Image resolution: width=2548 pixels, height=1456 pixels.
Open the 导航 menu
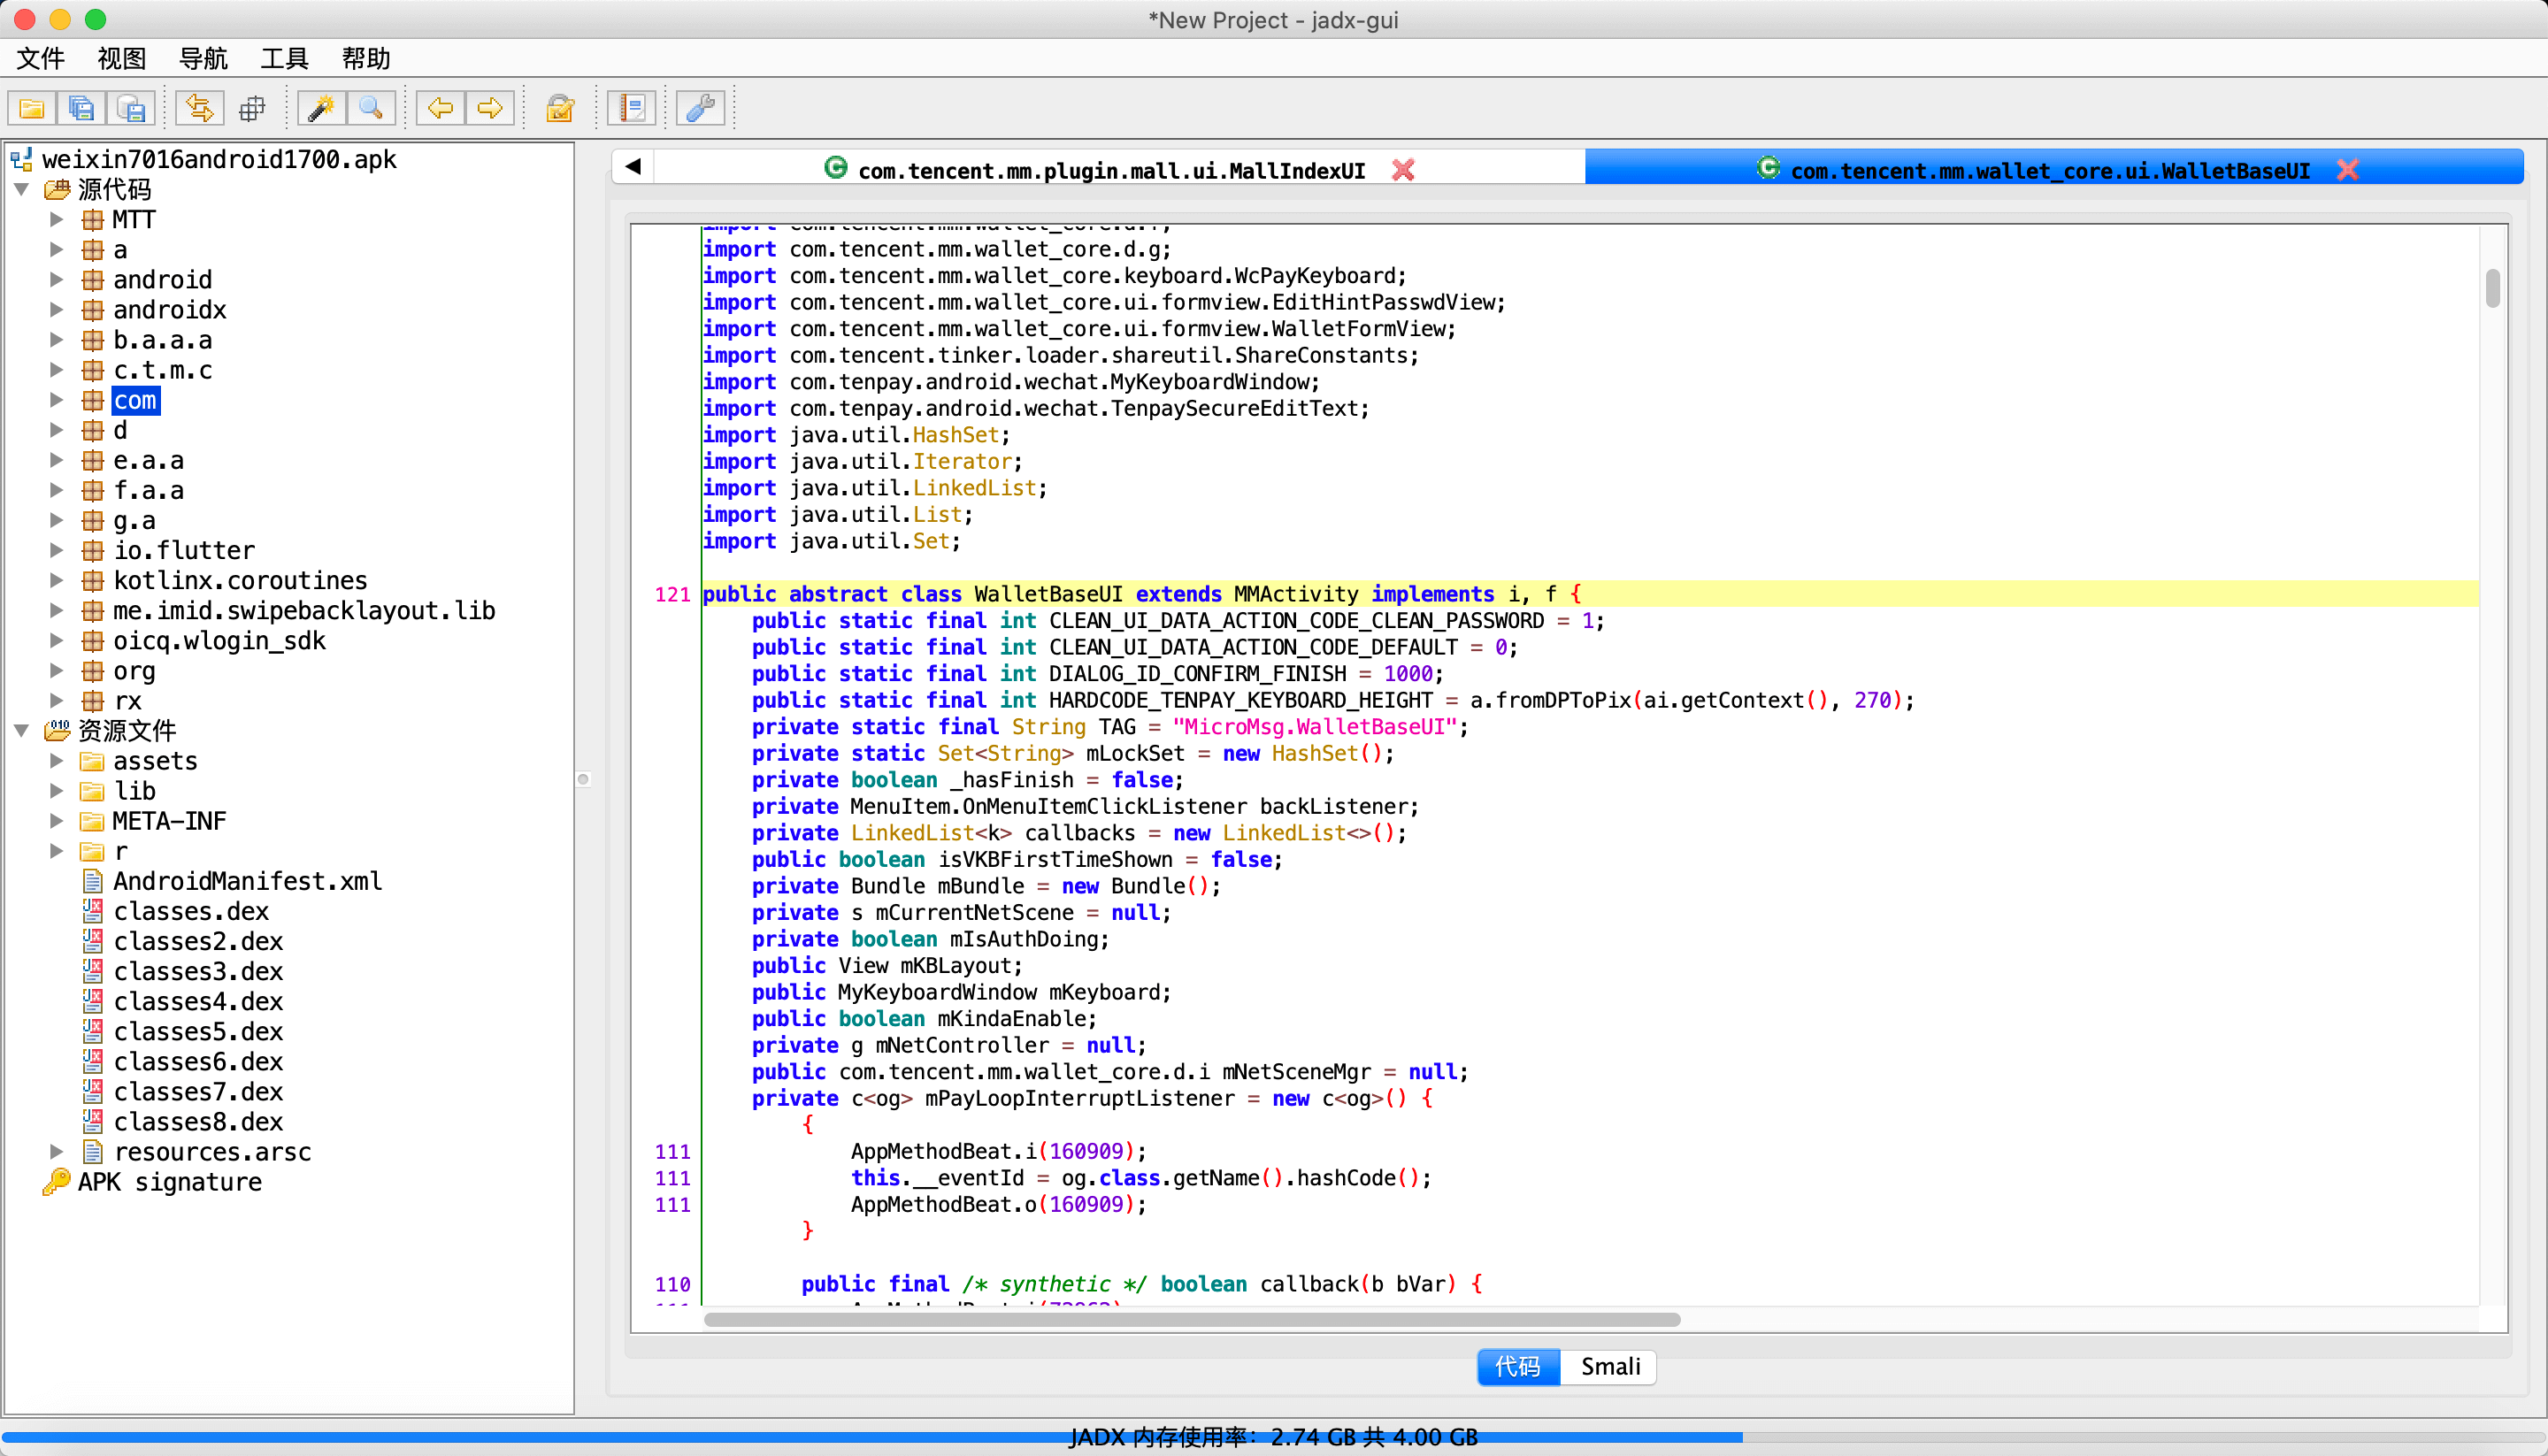203,58
